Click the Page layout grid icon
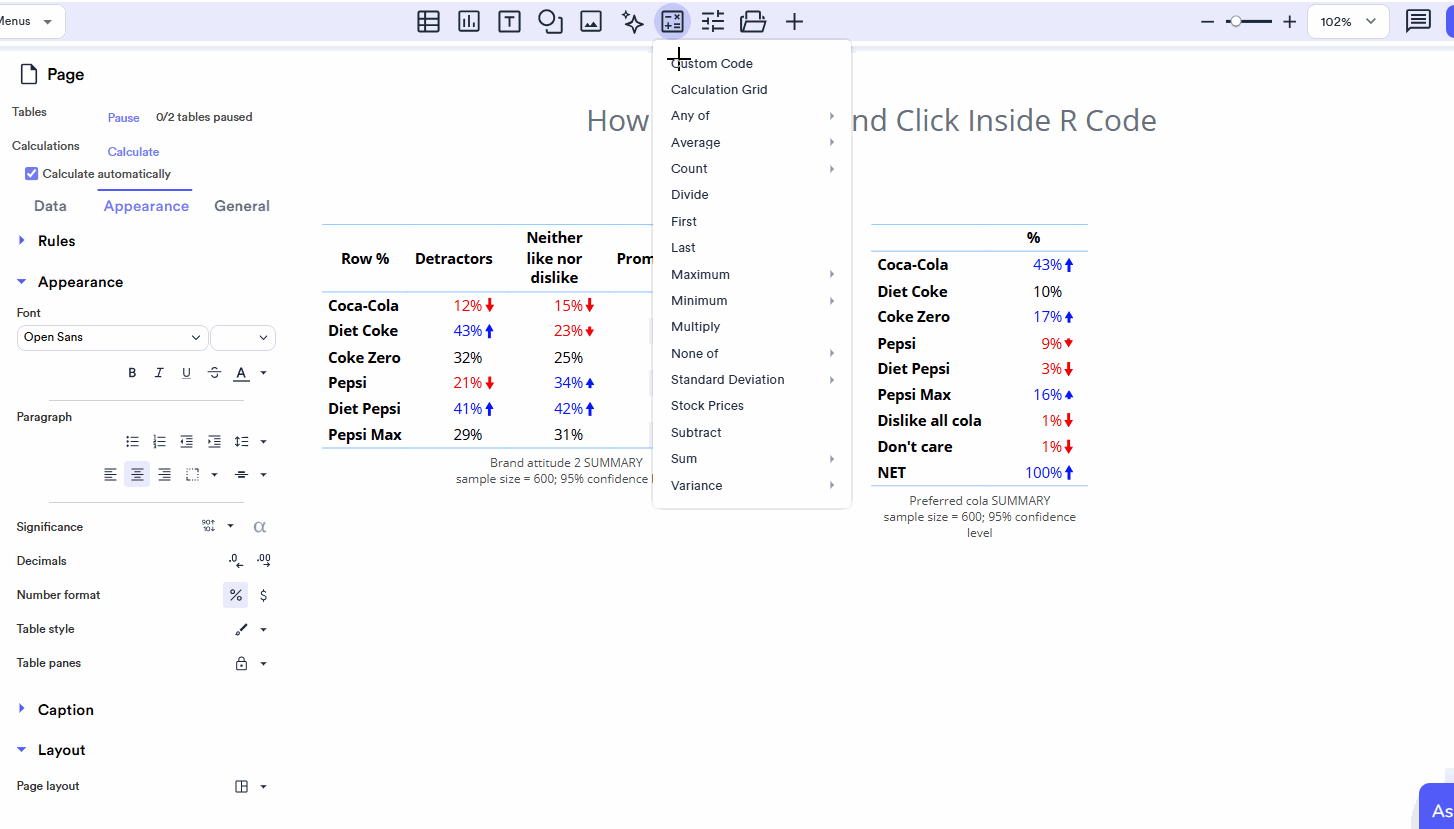The image size is (1454, 829). tap(241, 786)
